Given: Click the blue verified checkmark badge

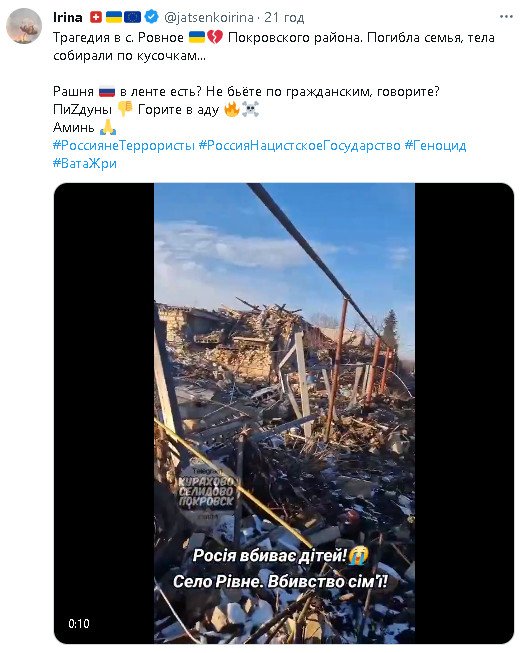Looking at the screenshot, I should (152, 17).
